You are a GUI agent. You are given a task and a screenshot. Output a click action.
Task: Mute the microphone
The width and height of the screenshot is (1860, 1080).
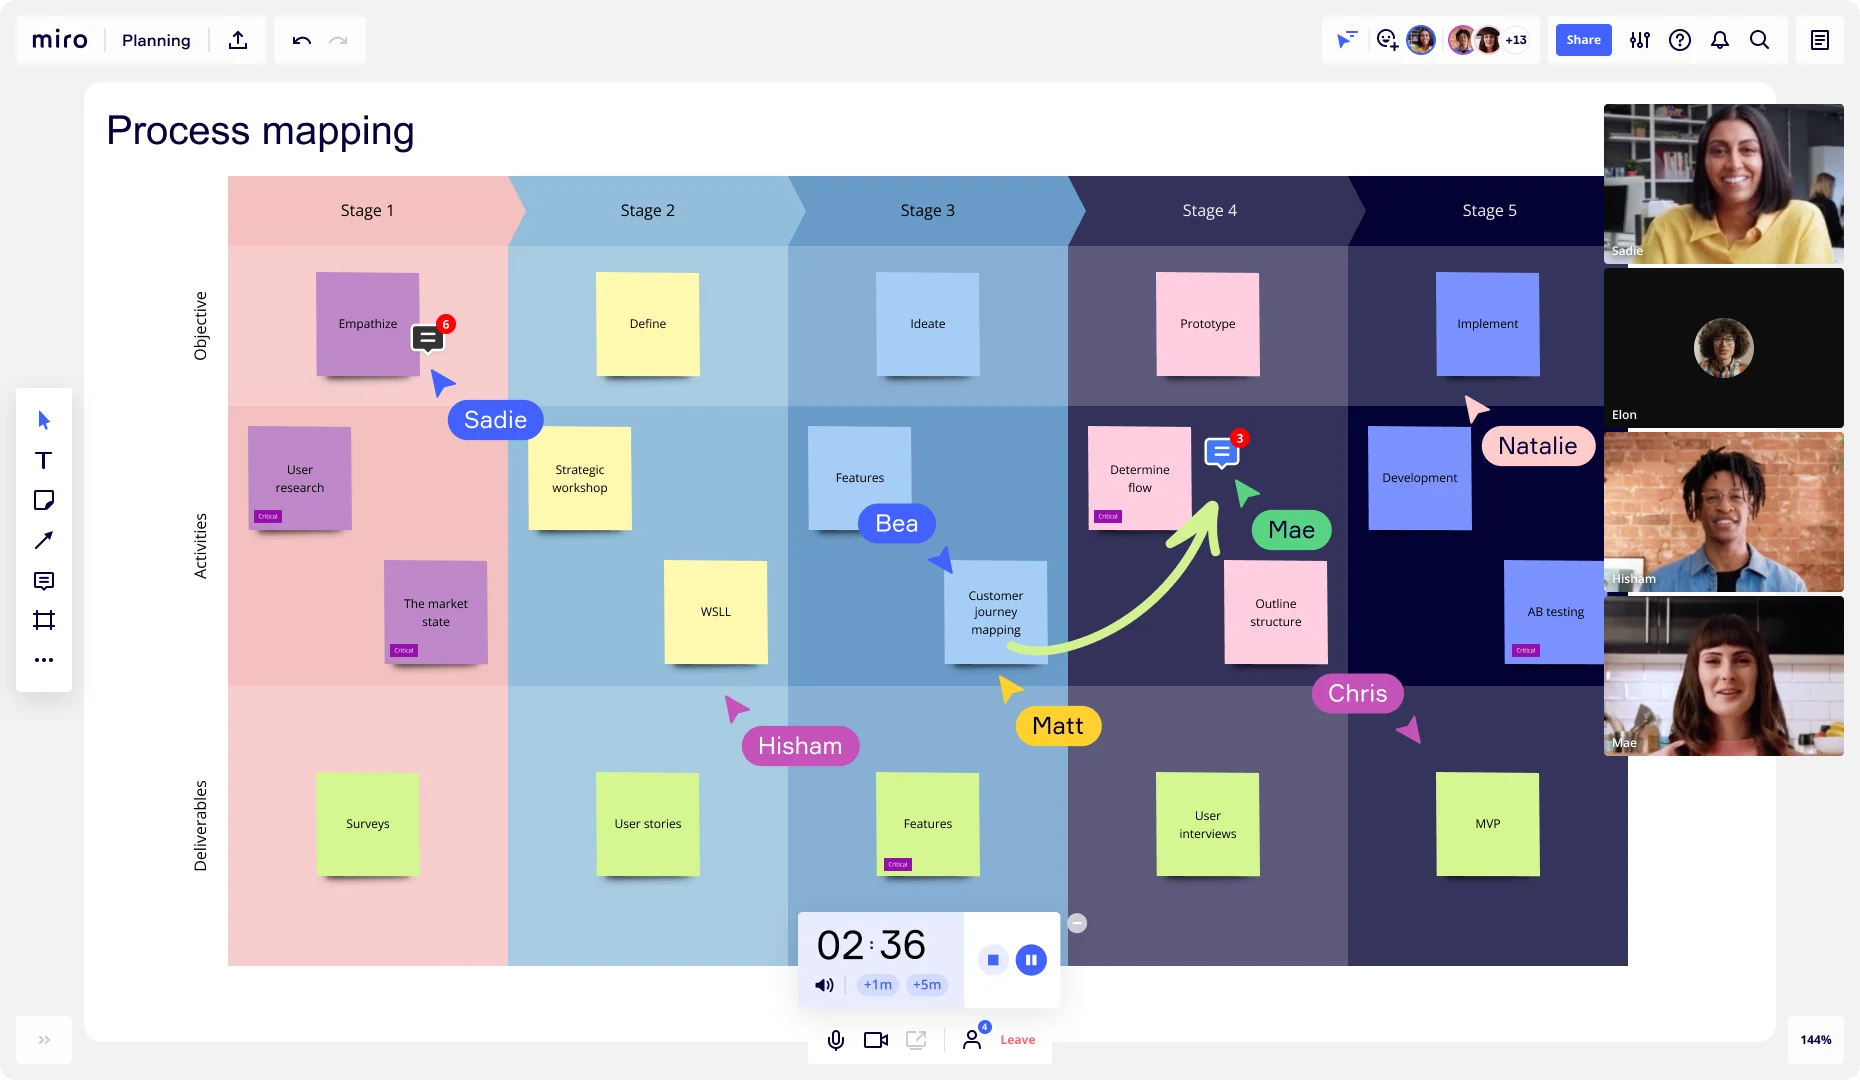click(835, 1040)
